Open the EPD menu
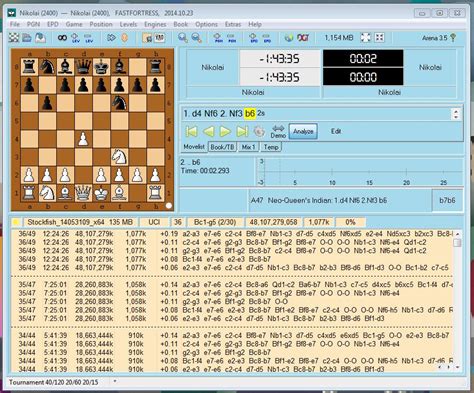The image size is (474, 393). [53, 24]
